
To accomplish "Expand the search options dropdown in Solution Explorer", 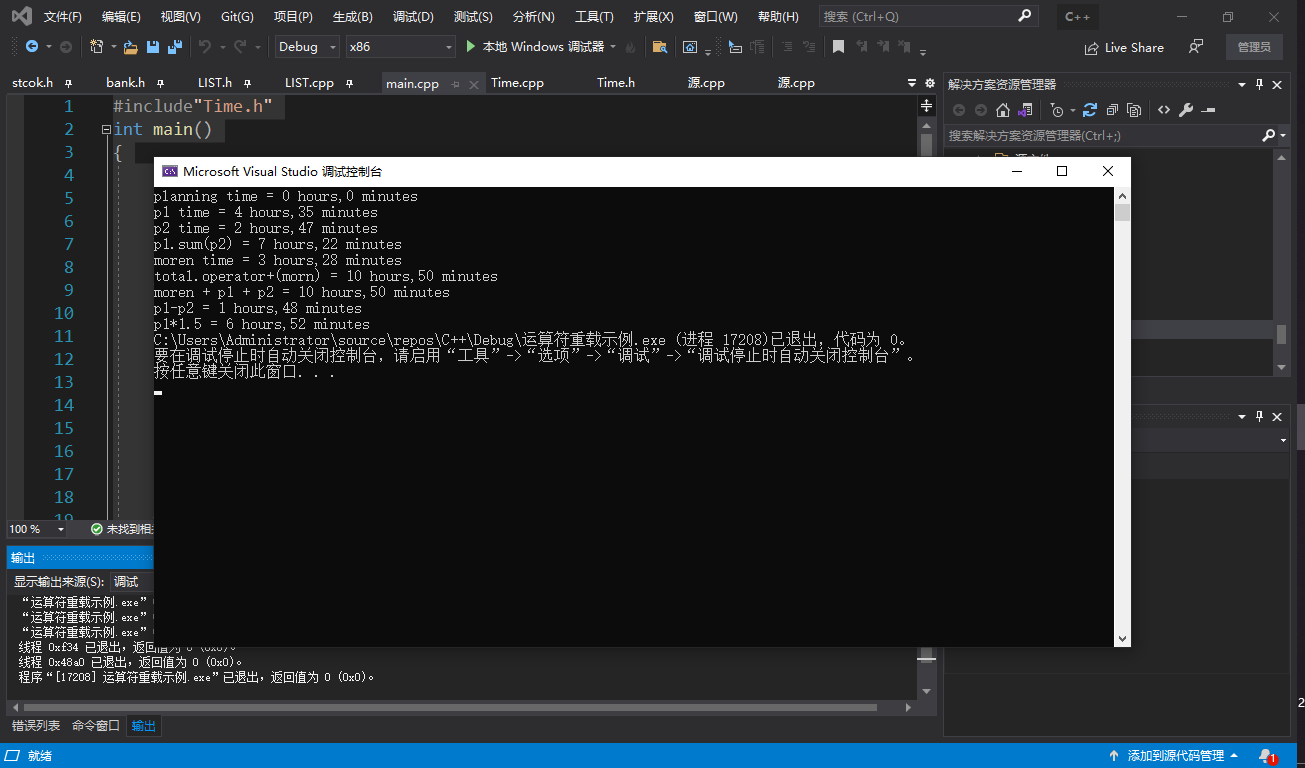I will point(1283,135).
